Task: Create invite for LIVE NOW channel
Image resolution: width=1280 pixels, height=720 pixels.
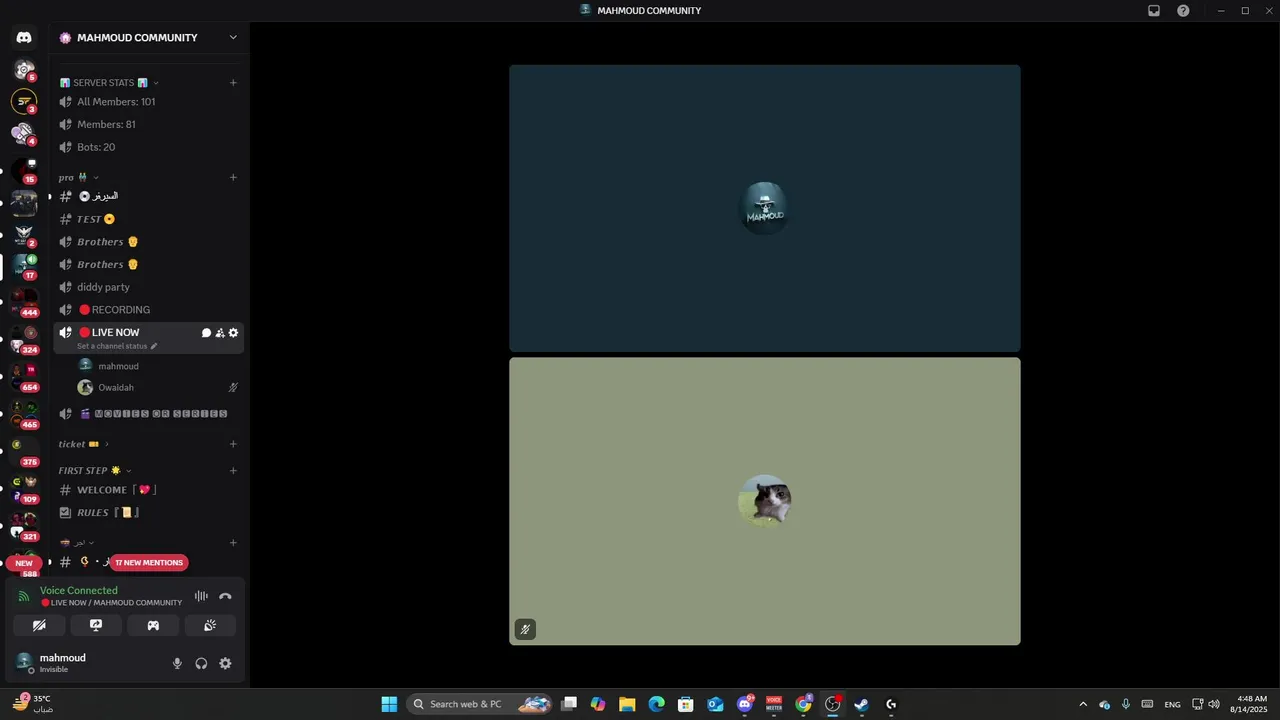Action: tap(220, 333)
